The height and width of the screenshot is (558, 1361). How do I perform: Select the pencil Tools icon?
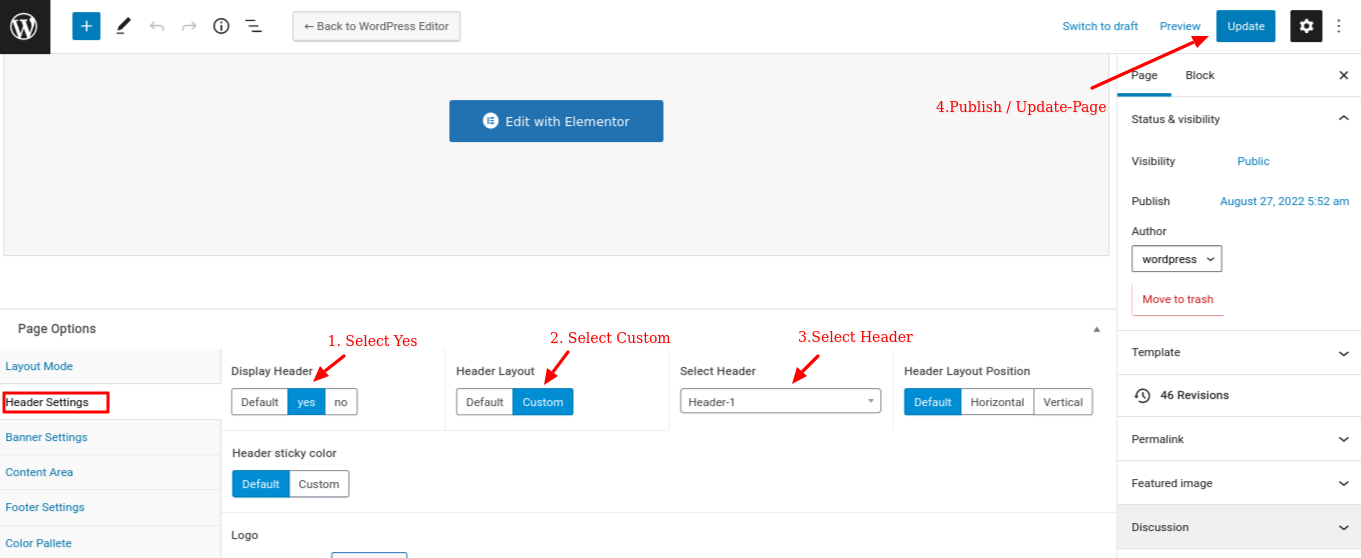pos(123,26)
